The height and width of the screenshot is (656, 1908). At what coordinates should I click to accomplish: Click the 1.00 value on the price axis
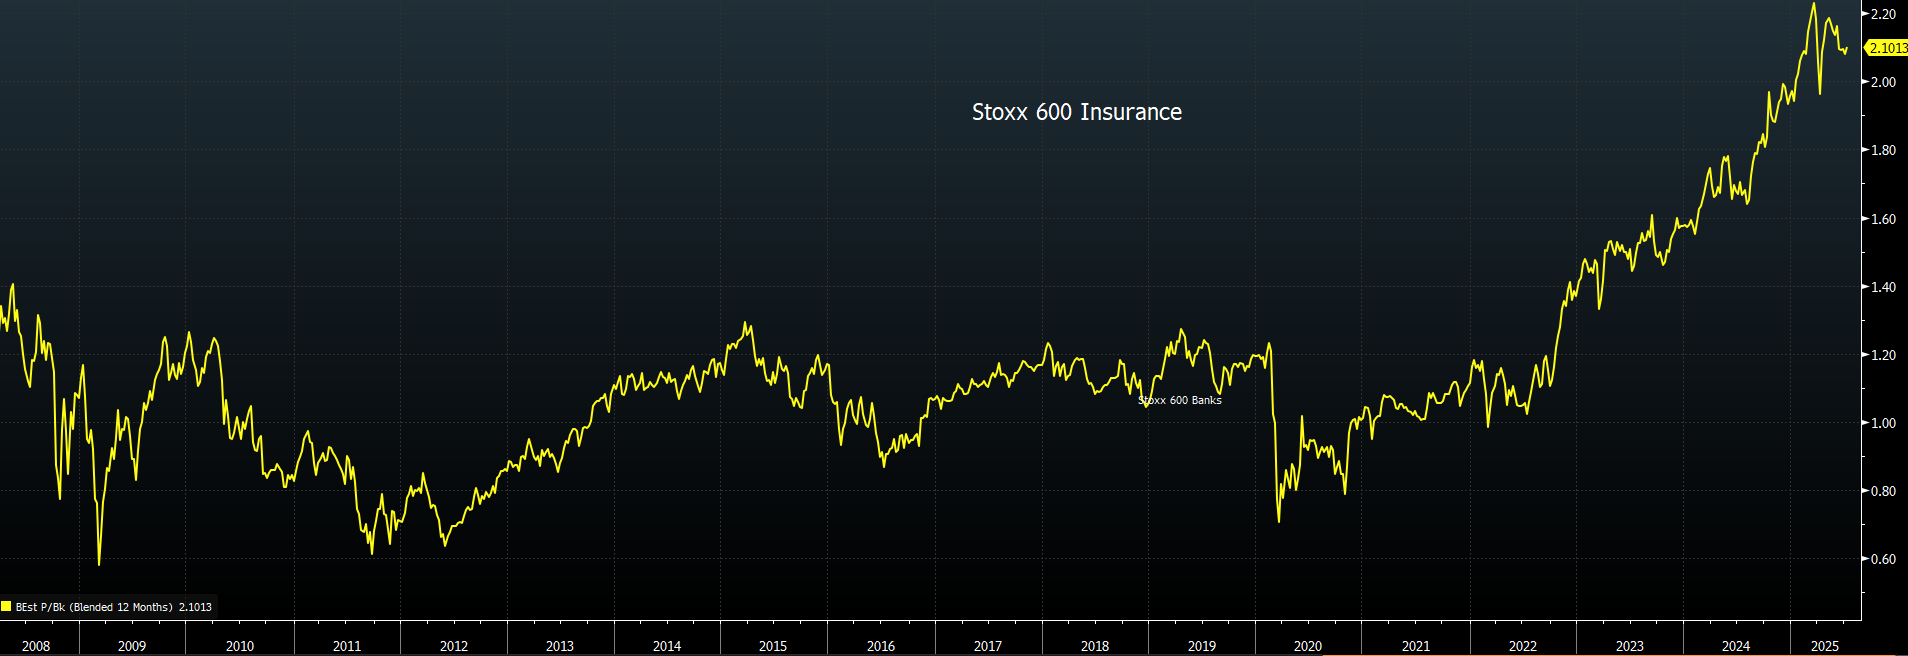[1883, 423]
